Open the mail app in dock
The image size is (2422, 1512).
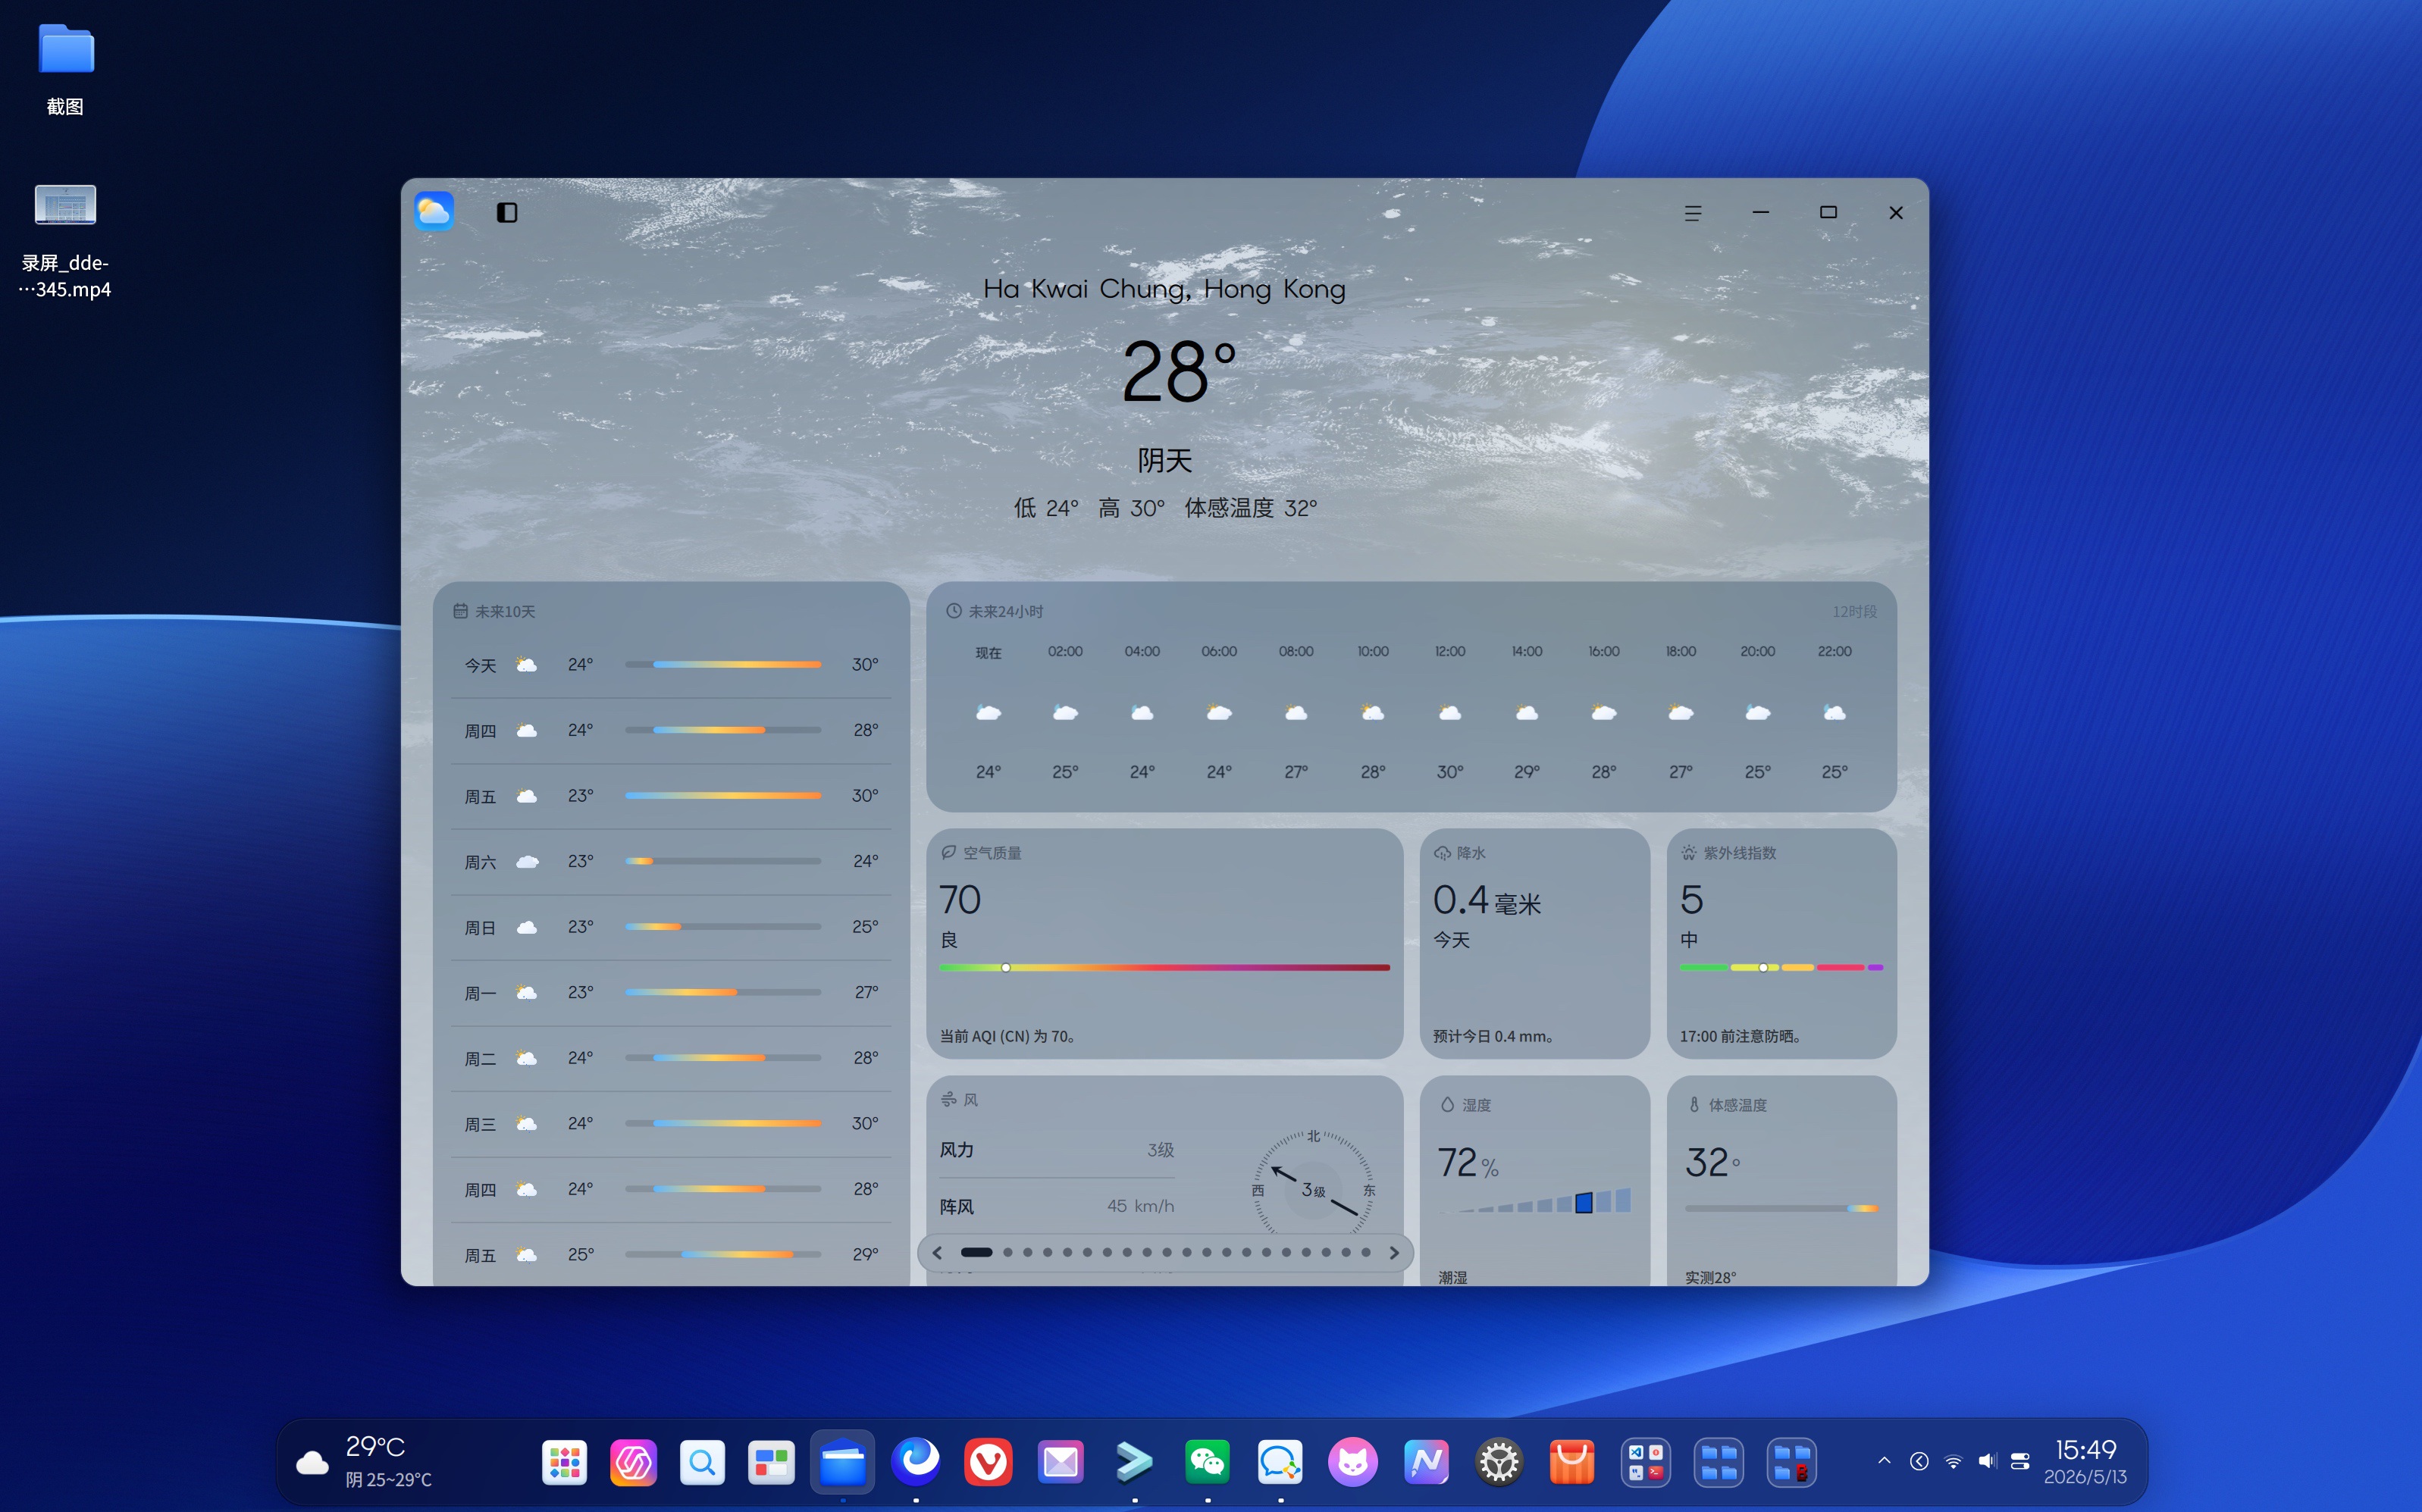(x=1061, y=1462)
